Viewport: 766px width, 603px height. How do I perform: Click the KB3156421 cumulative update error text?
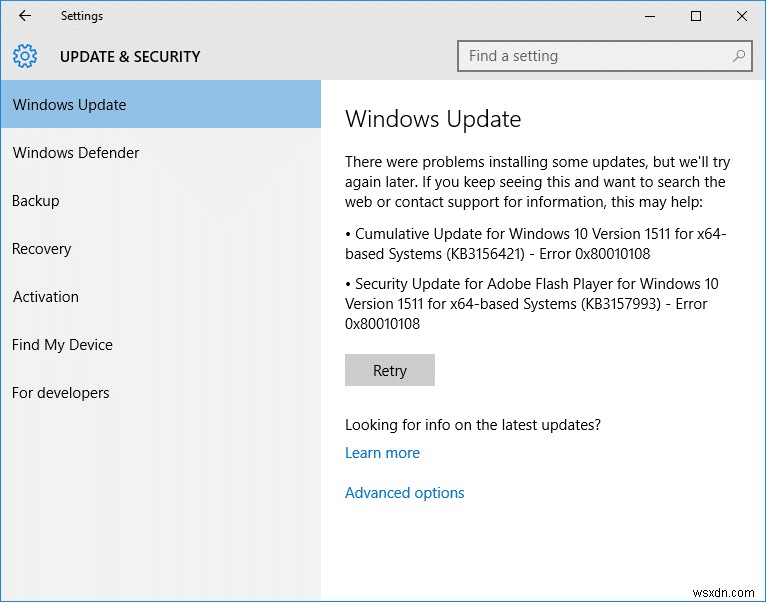click(x=536, y=244)
